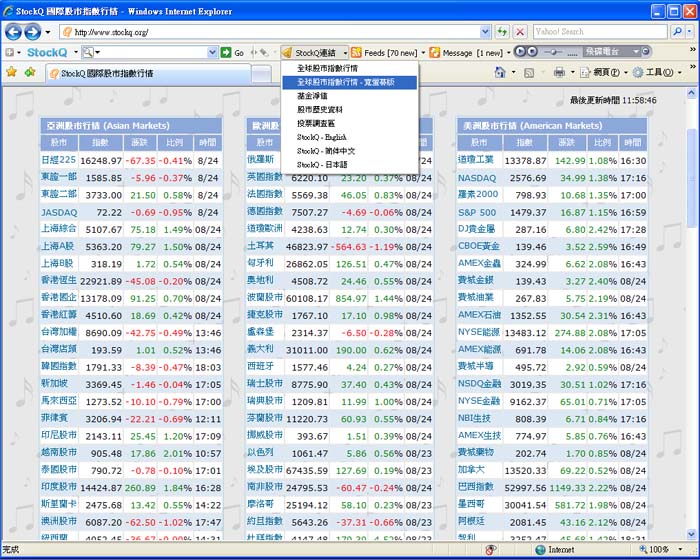Choose 基金淨值 from the dropdown menu
Image resolution: width=700 pixels, height=560 pixels.
pos(350,96)
